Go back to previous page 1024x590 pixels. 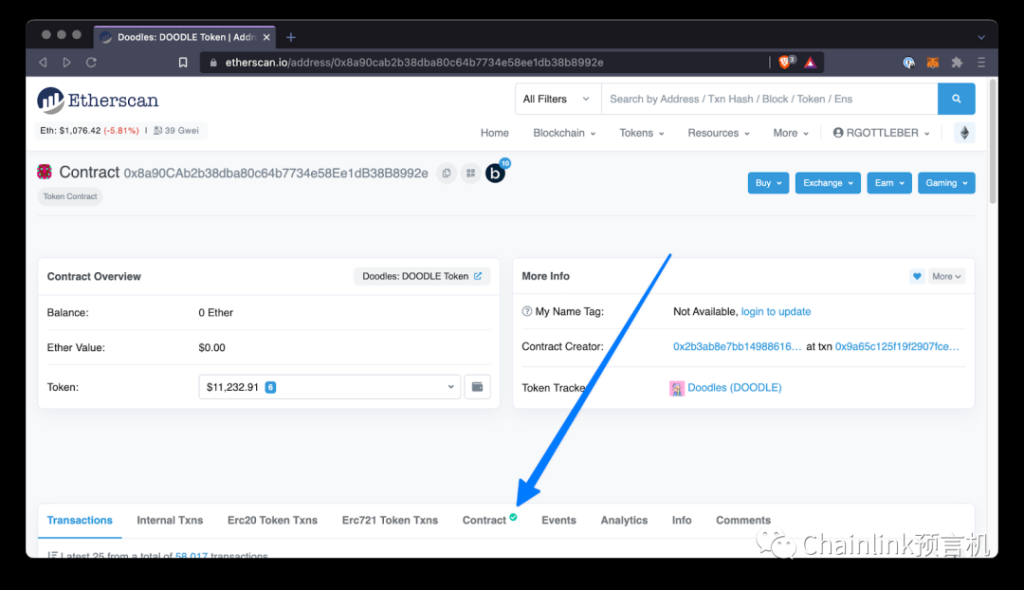pos(43,62)
